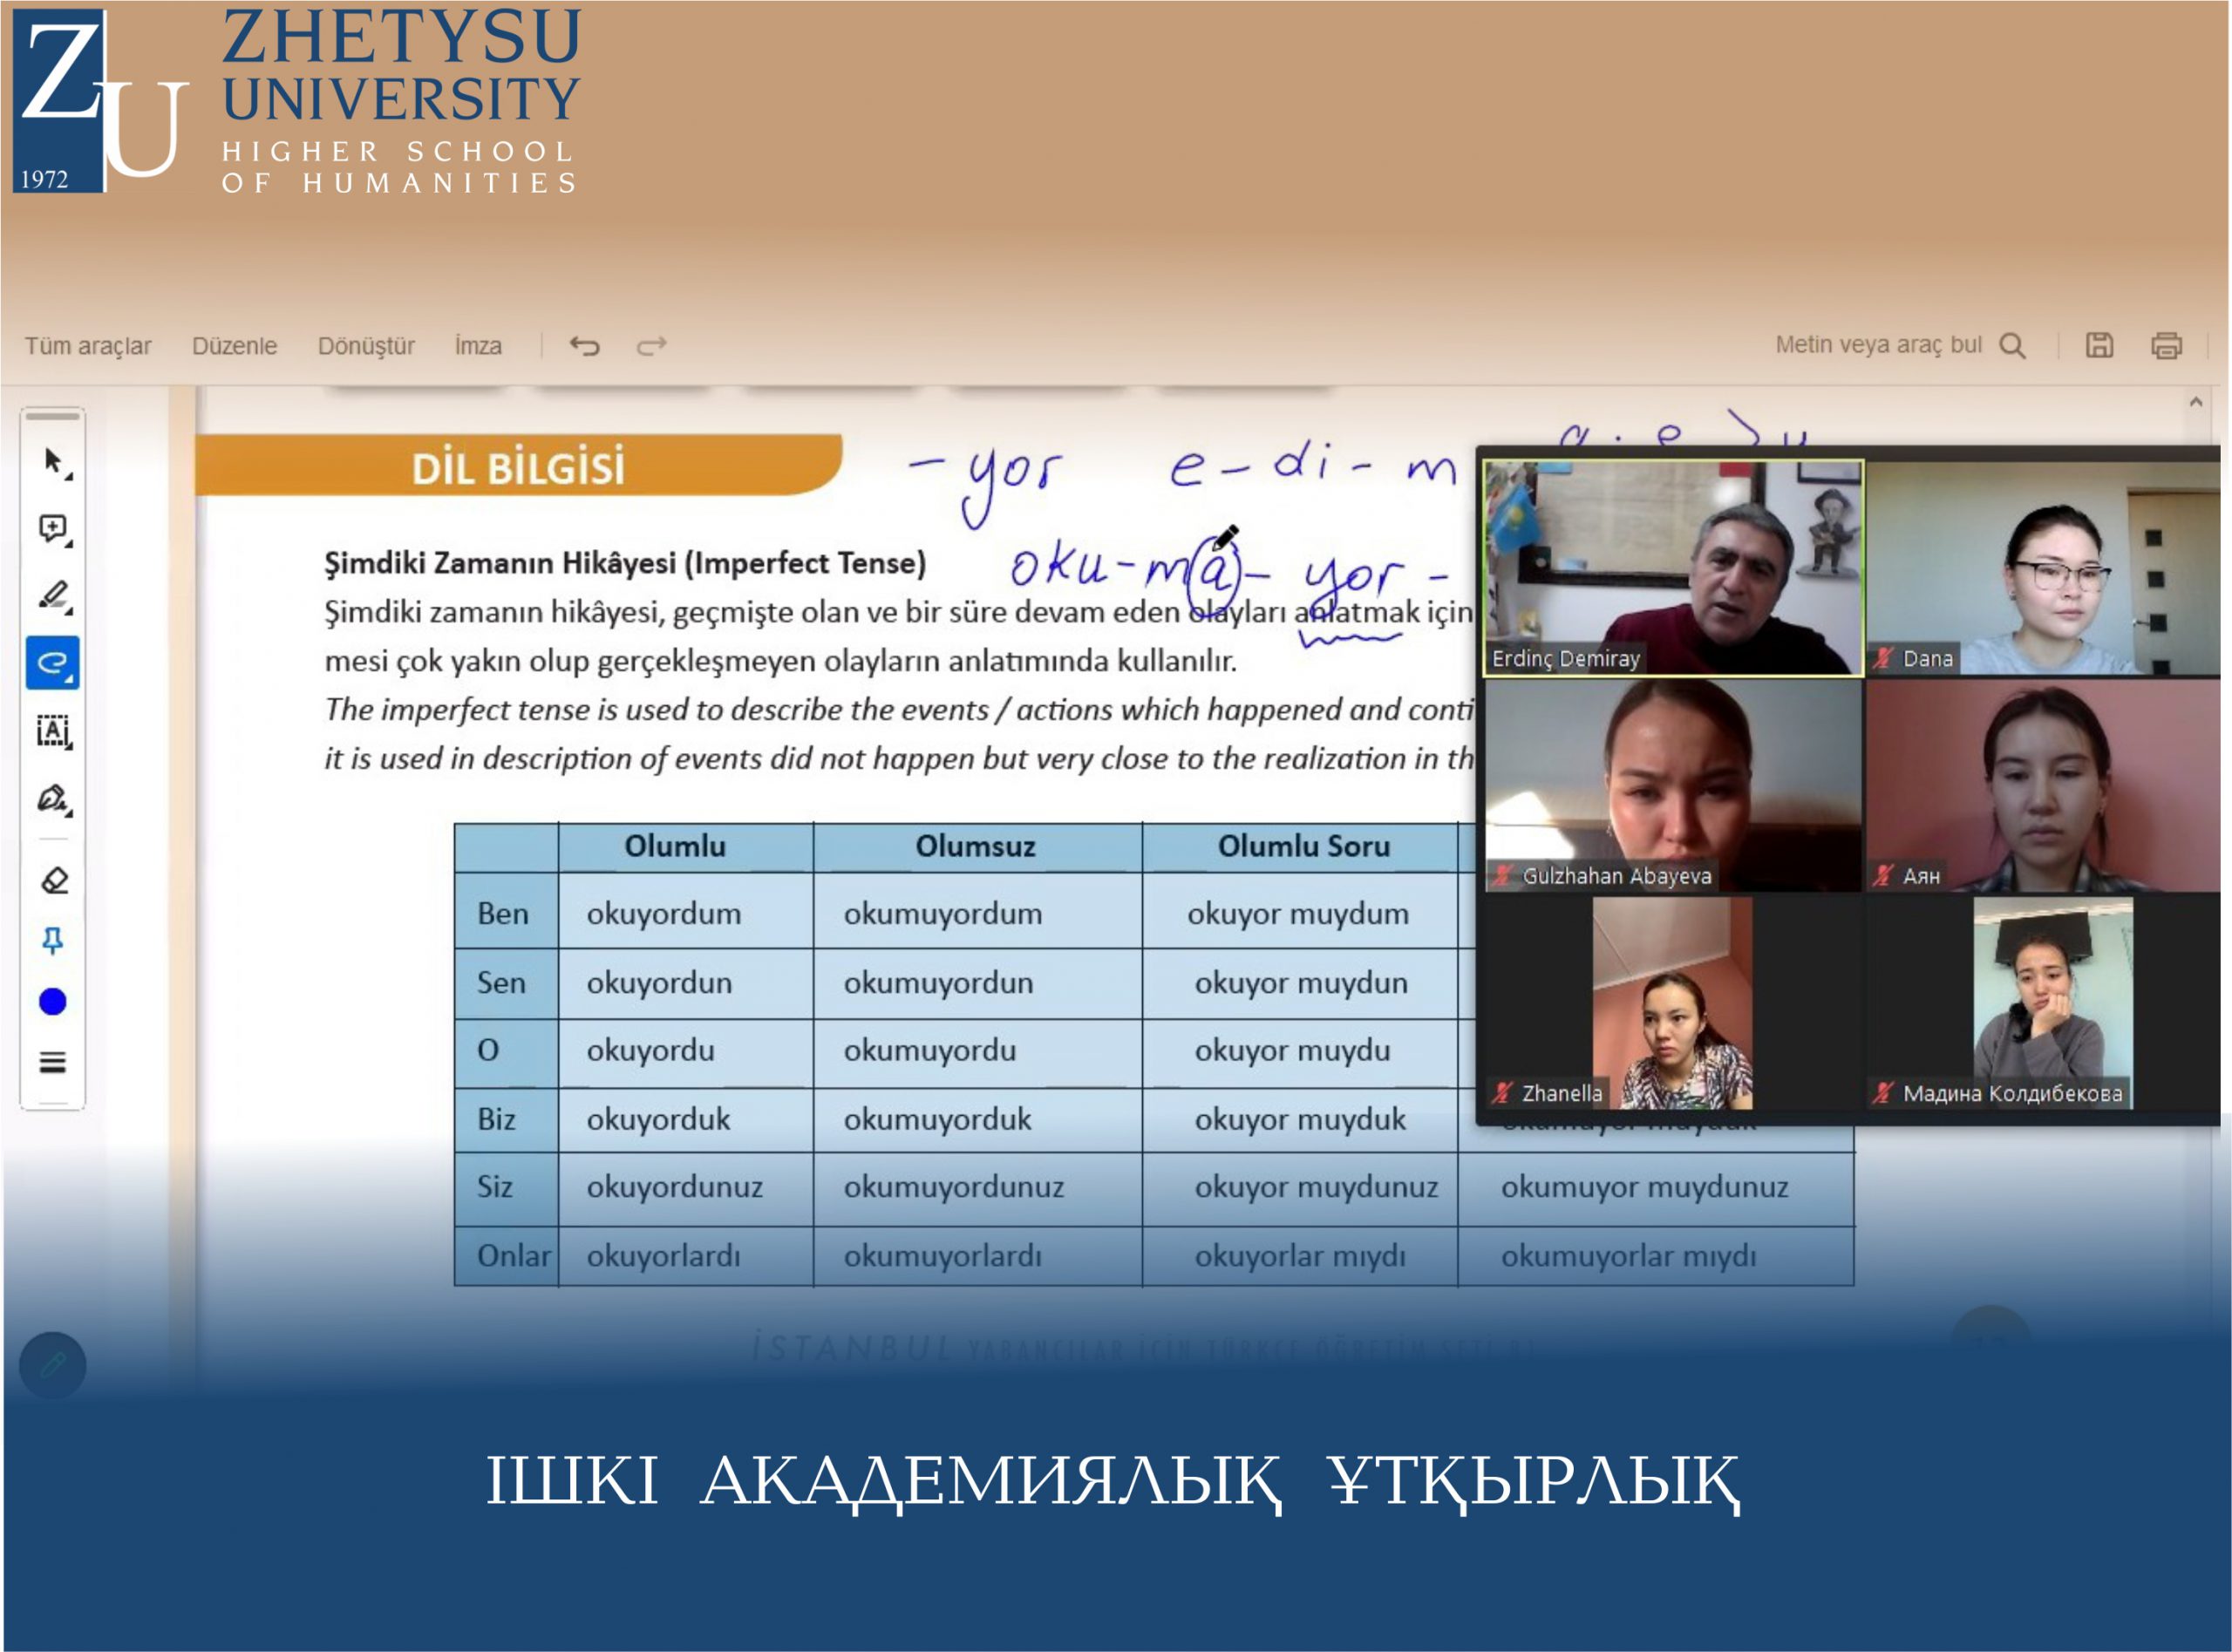Image resolution: width=2232 pixels, height=1652 pixels.
Task: Select the freehand draw lasso tool
Action: [x=53, y=662]
